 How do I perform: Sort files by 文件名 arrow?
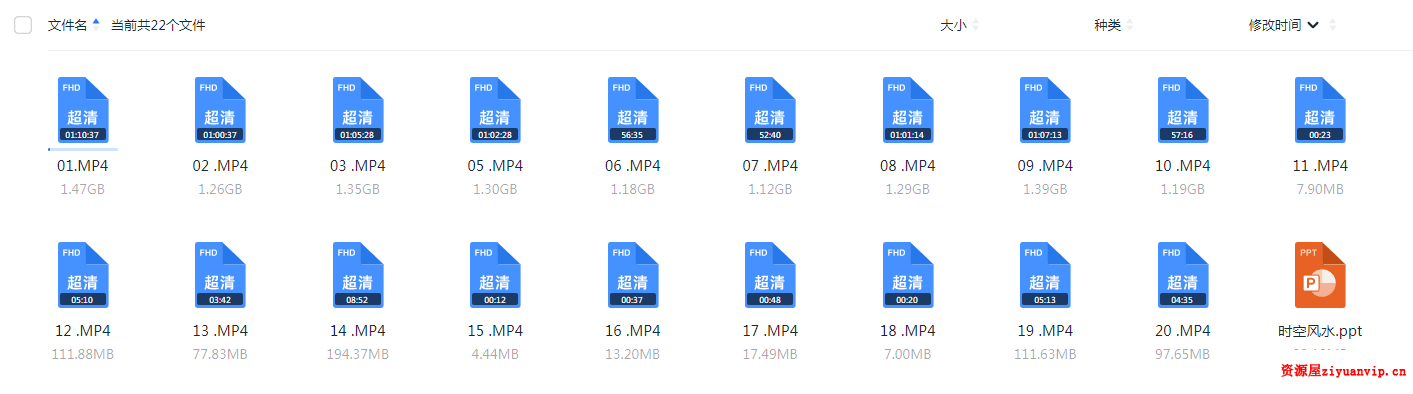tap(96, 22)
